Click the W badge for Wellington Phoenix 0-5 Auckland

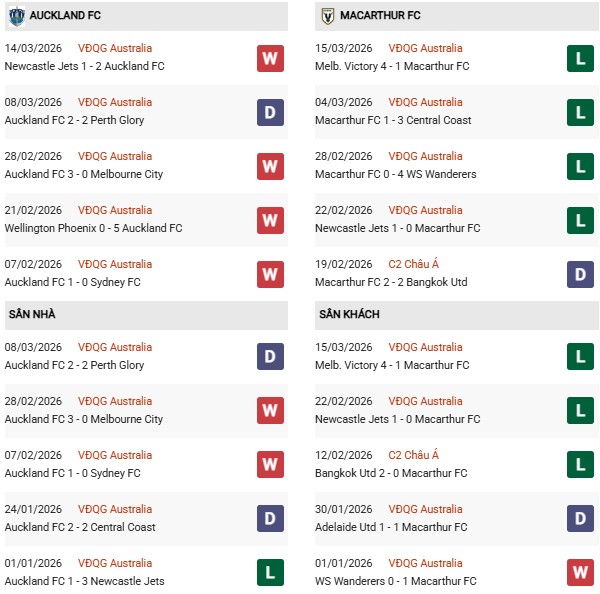click(270, 220)
